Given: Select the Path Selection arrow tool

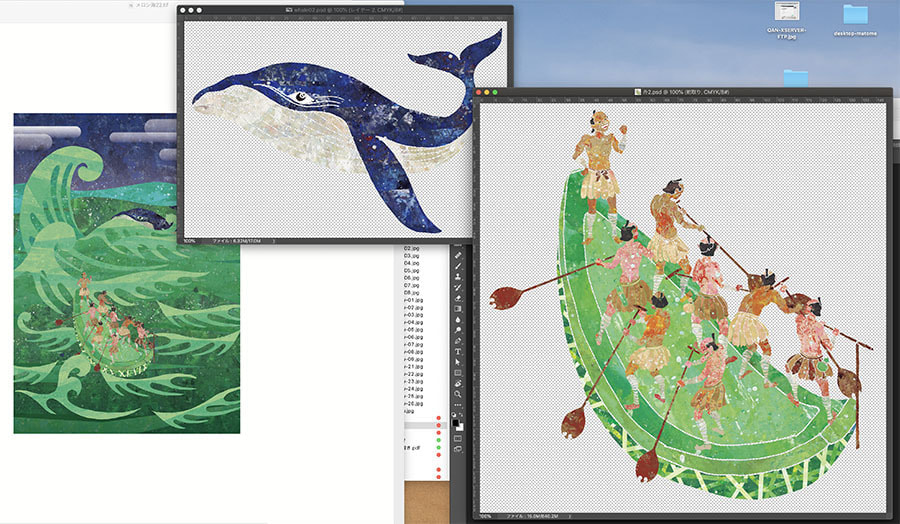Looking at the screenshot, I should coord(458,362).
